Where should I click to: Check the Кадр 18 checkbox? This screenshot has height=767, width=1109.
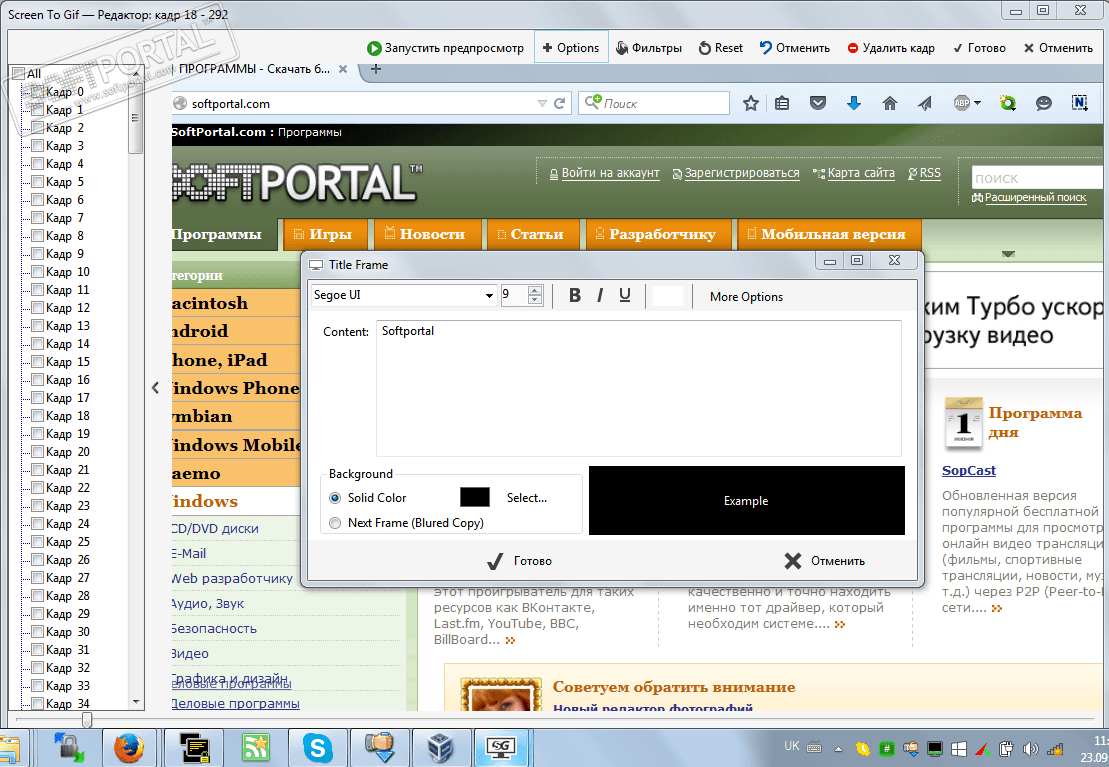(x=37, y=416)
